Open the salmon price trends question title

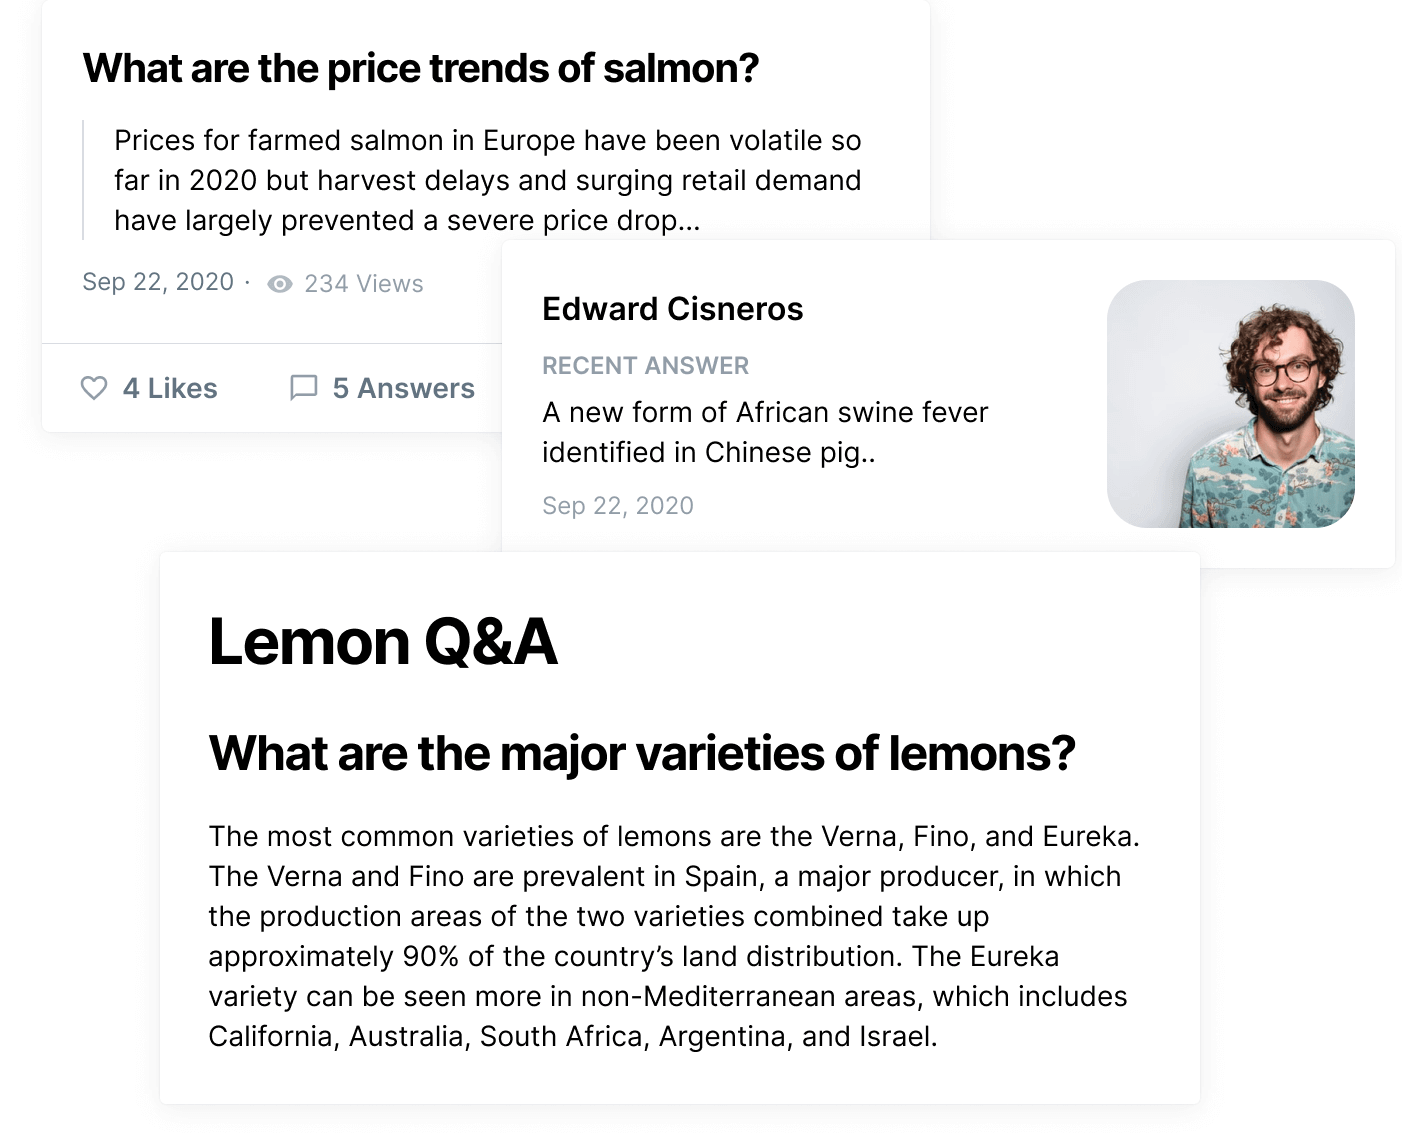pyautogui.click(x=420, y=69)
